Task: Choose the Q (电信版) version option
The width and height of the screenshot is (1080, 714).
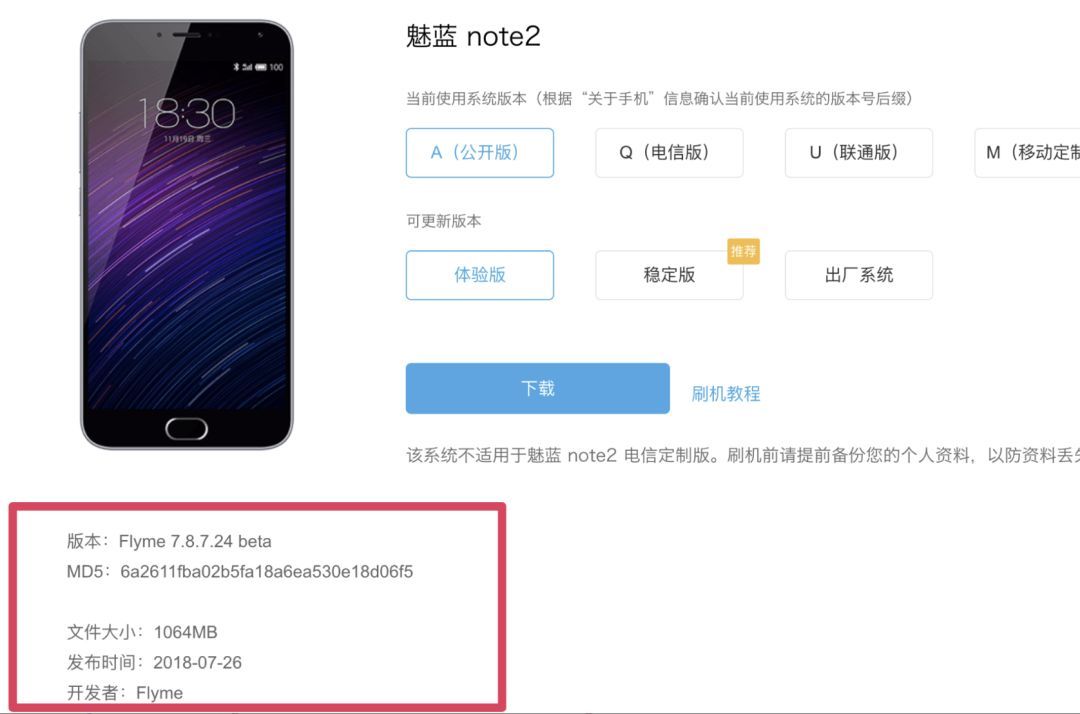Action: tap(669, 153)
